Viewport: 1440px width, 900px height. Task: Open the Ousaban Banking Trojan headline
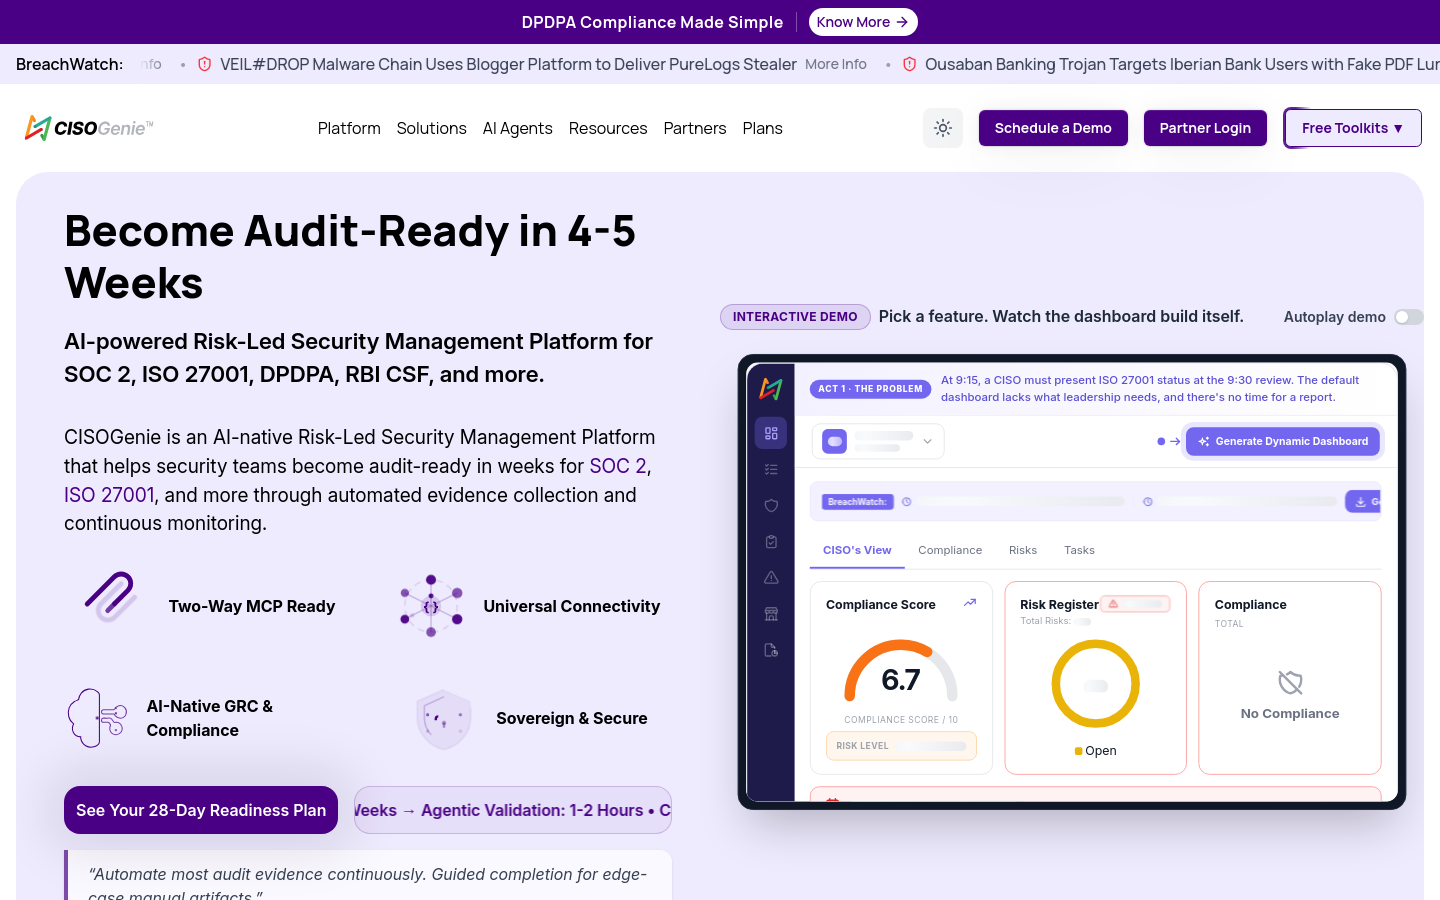[x=1182, y=64]
